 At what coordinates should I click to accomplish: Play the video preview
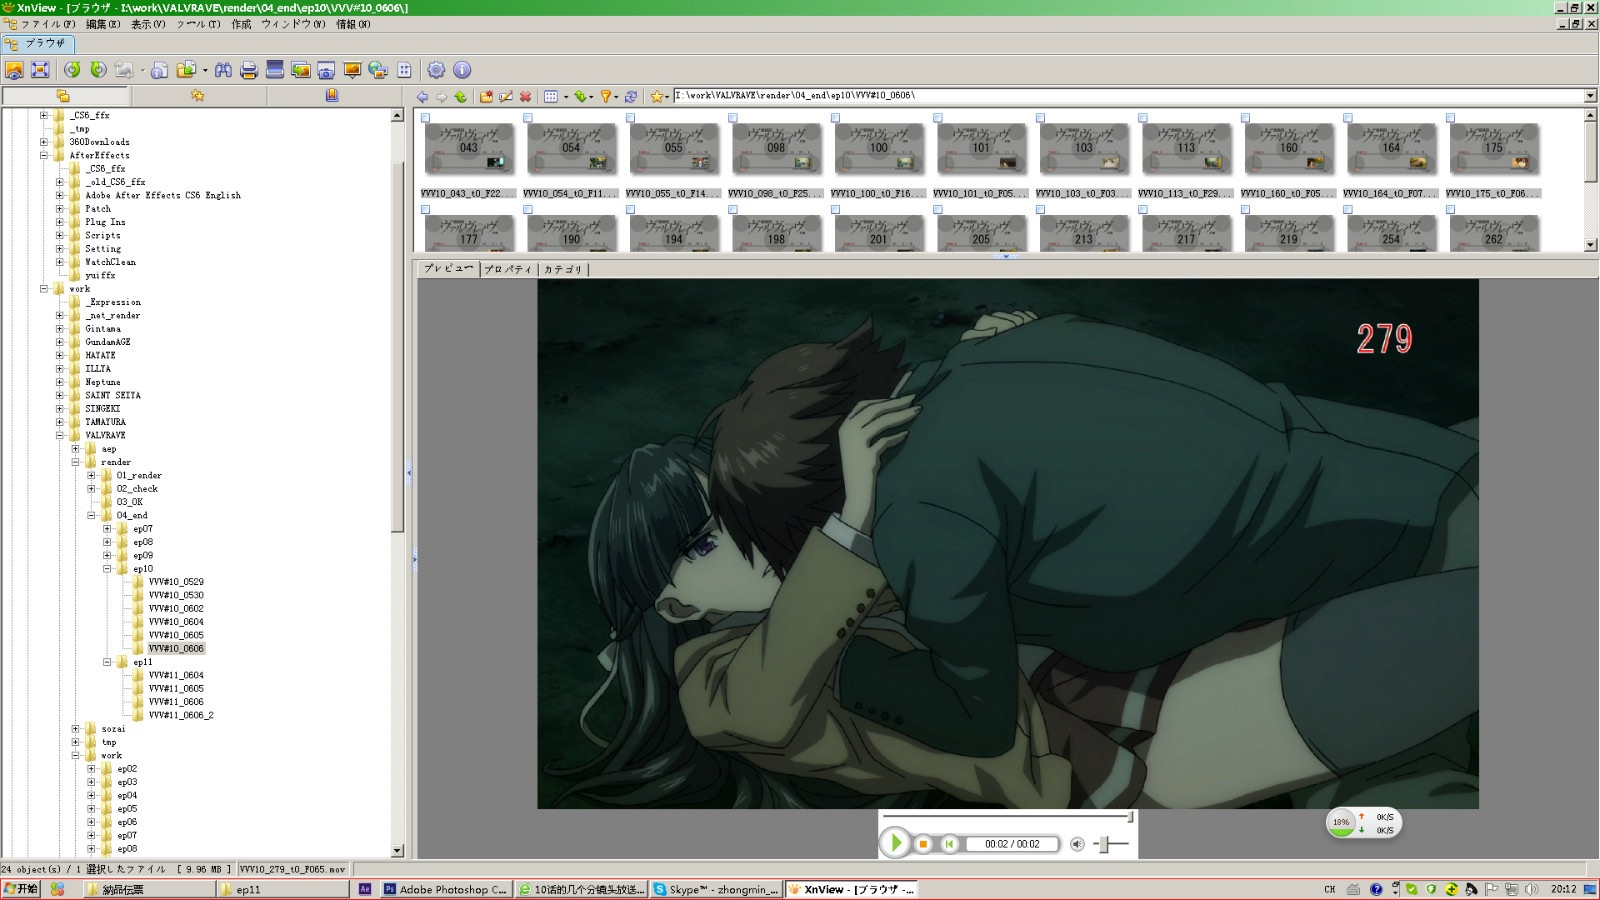click(896, 843)
